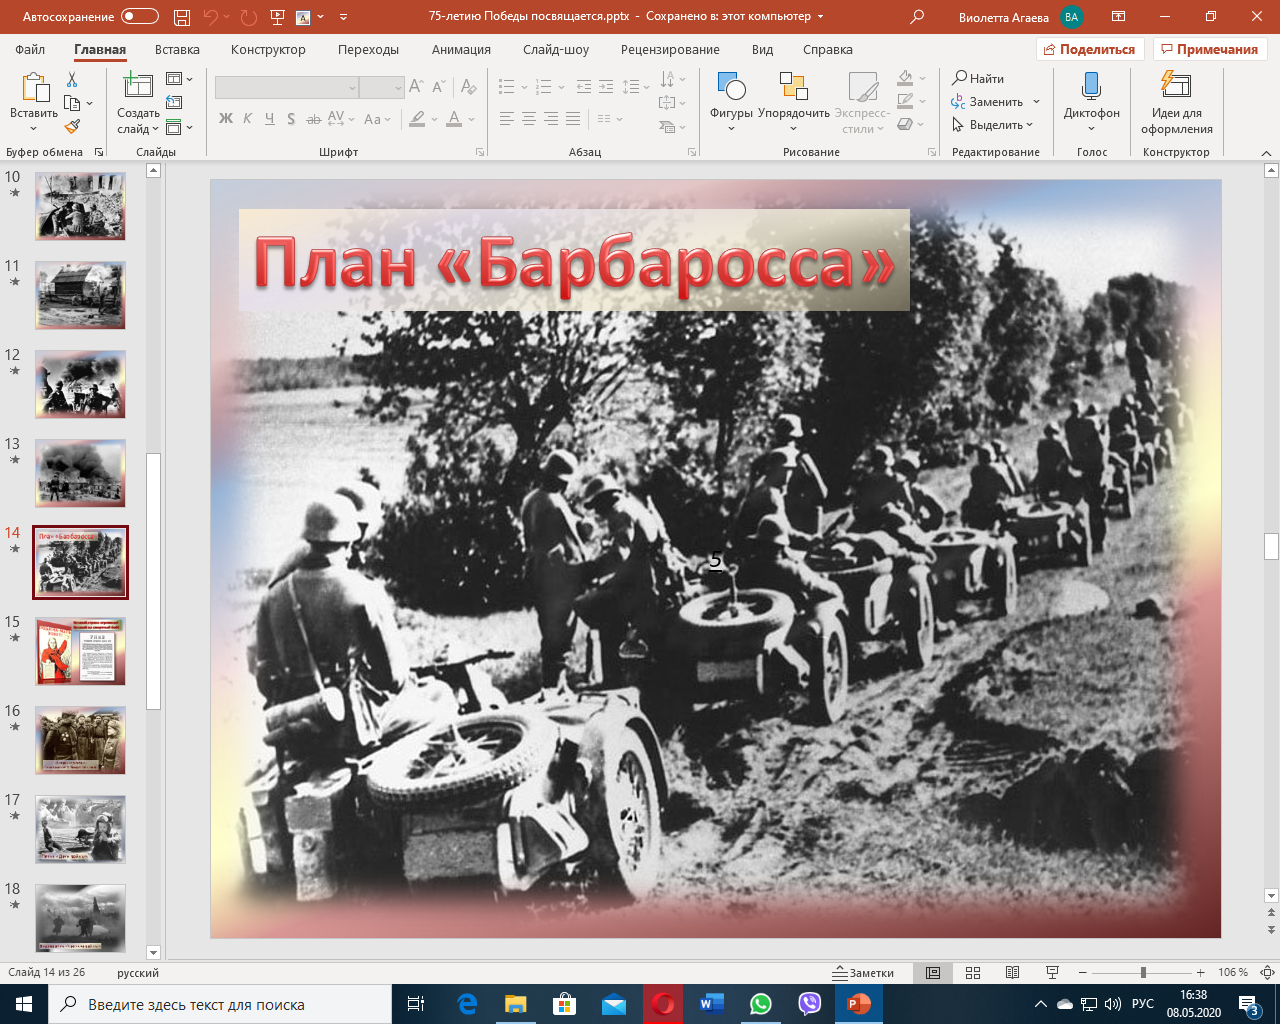Toggle the AutoSave (Автосохранение) switch
The height and width of the screenshot is (1024, 1280).
click(139, 17)
